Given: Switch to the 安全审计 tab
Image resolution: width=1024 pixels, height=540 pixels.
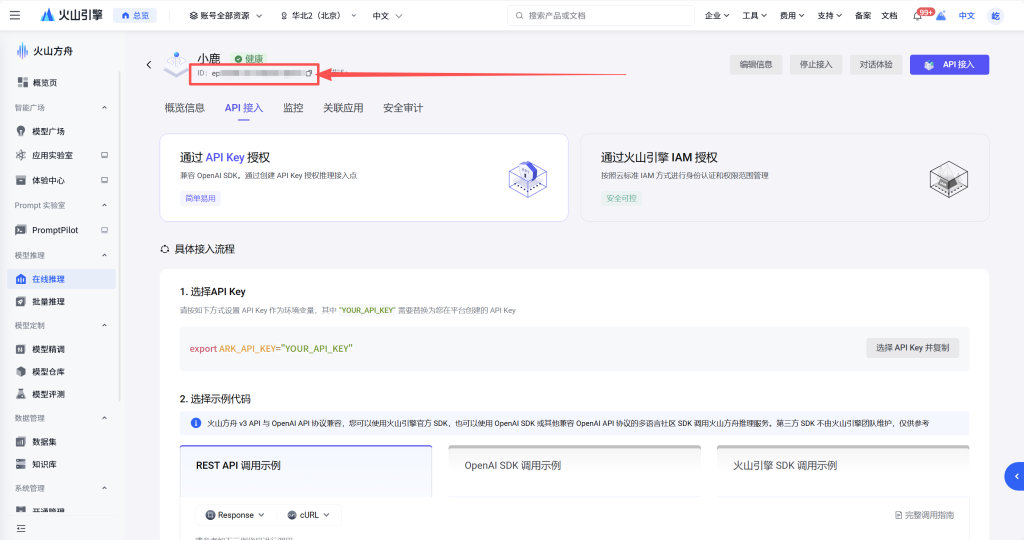Looking at the screenshot, I should (403, 108).
